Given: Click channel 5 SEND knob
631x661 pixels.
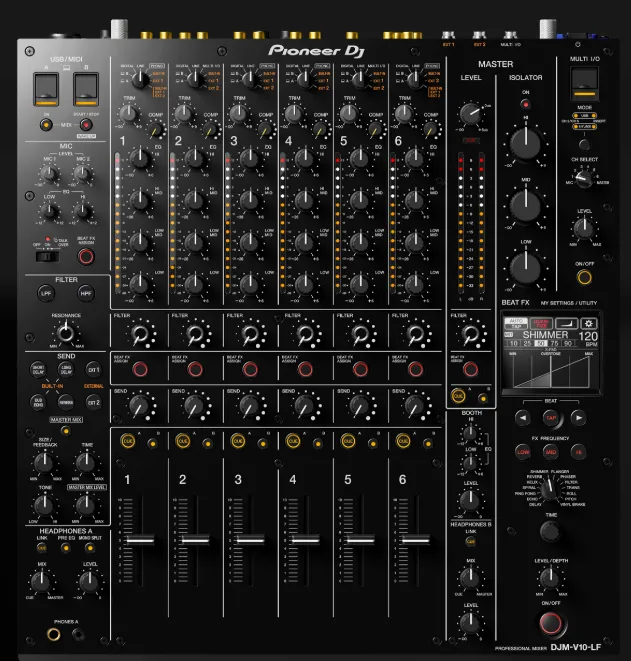Looking at the screenshot, I should pyautogui.click(x=360, y=406).
